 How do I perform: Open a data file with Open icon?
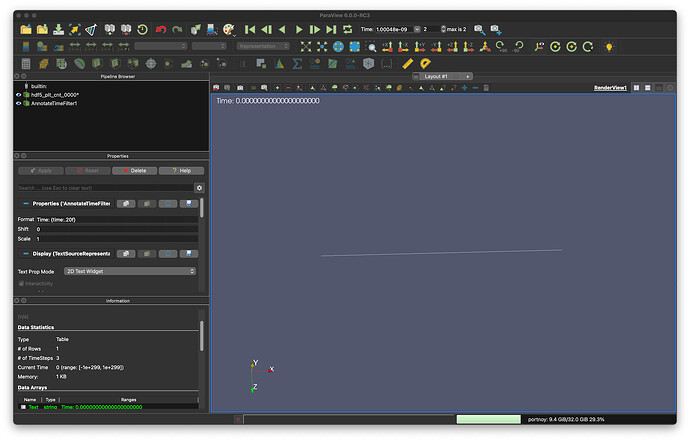(26, 29)
